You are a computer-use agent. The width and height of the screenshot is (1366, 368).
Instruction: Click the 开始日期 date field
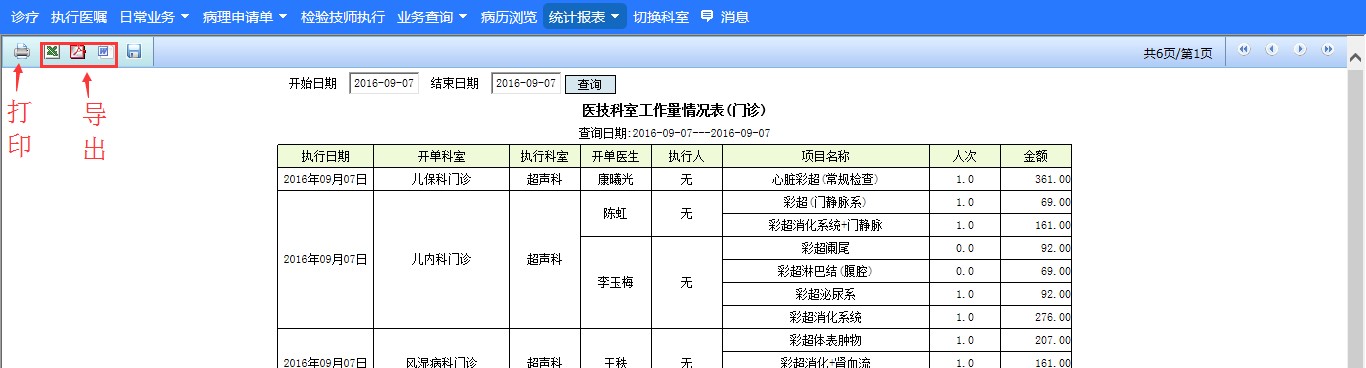tap(384, 84)
